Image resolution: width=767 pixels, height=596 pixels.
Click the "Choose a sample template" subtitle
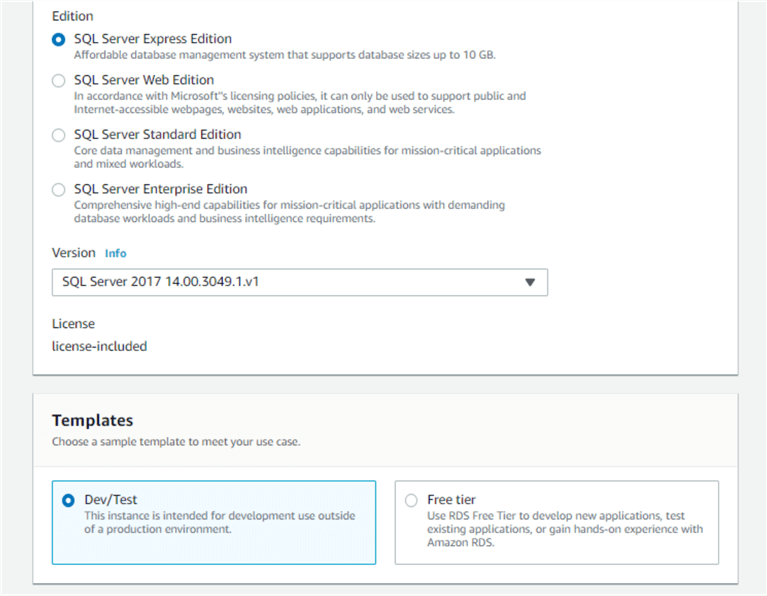[x=176, y=441]
